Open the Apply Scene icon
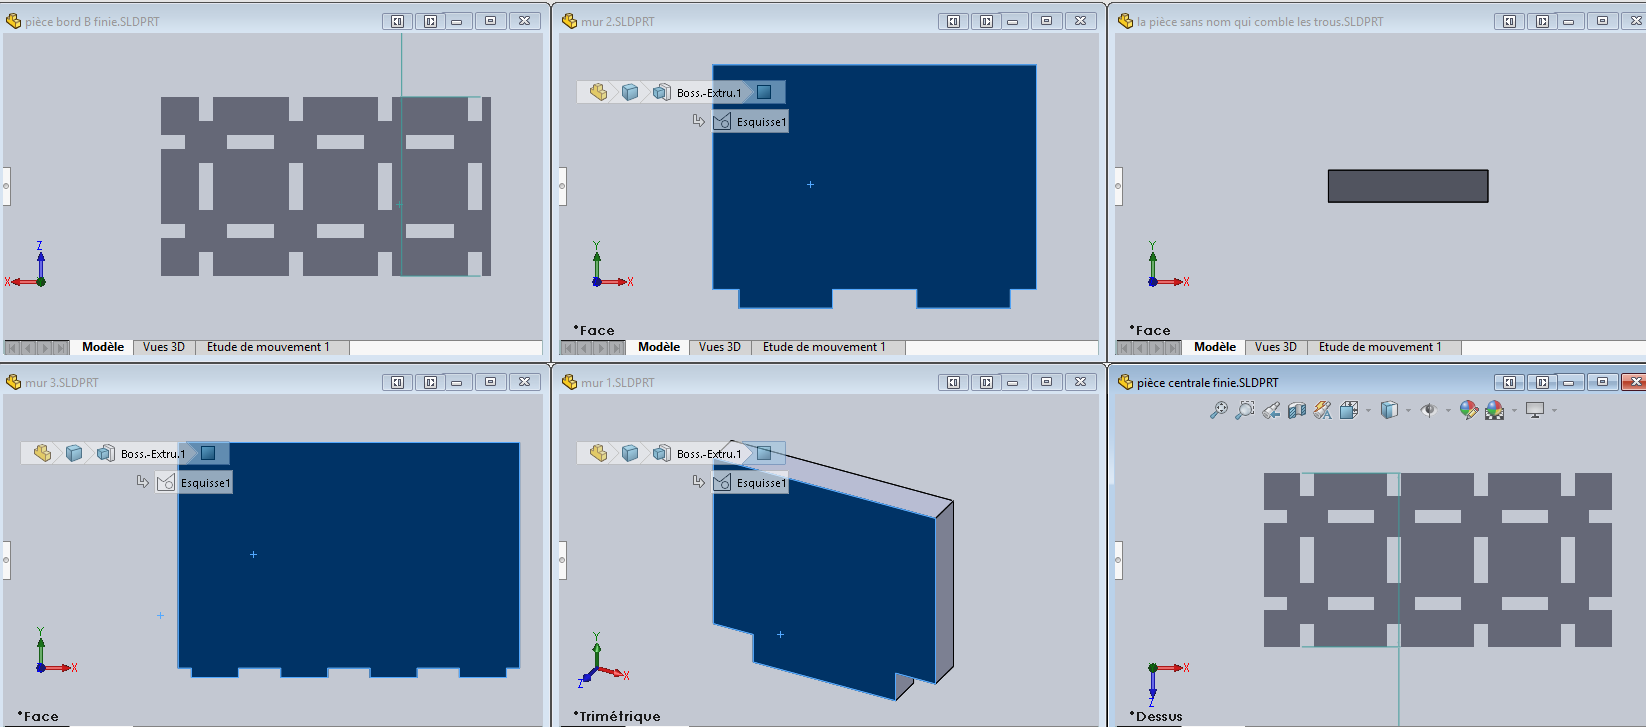Image resolution: width=1646 pixels, height=727 pixels. (1495, 410)
